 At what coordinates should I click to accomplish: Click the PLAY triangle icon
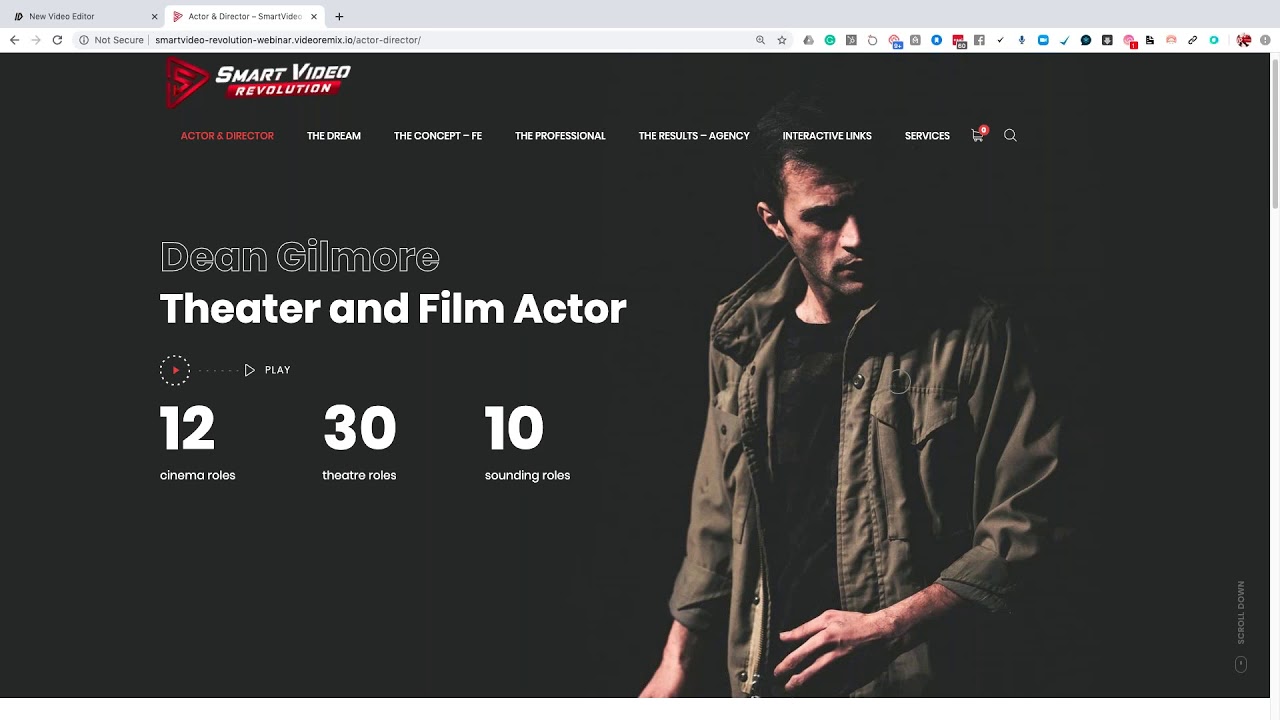(249, 370)
